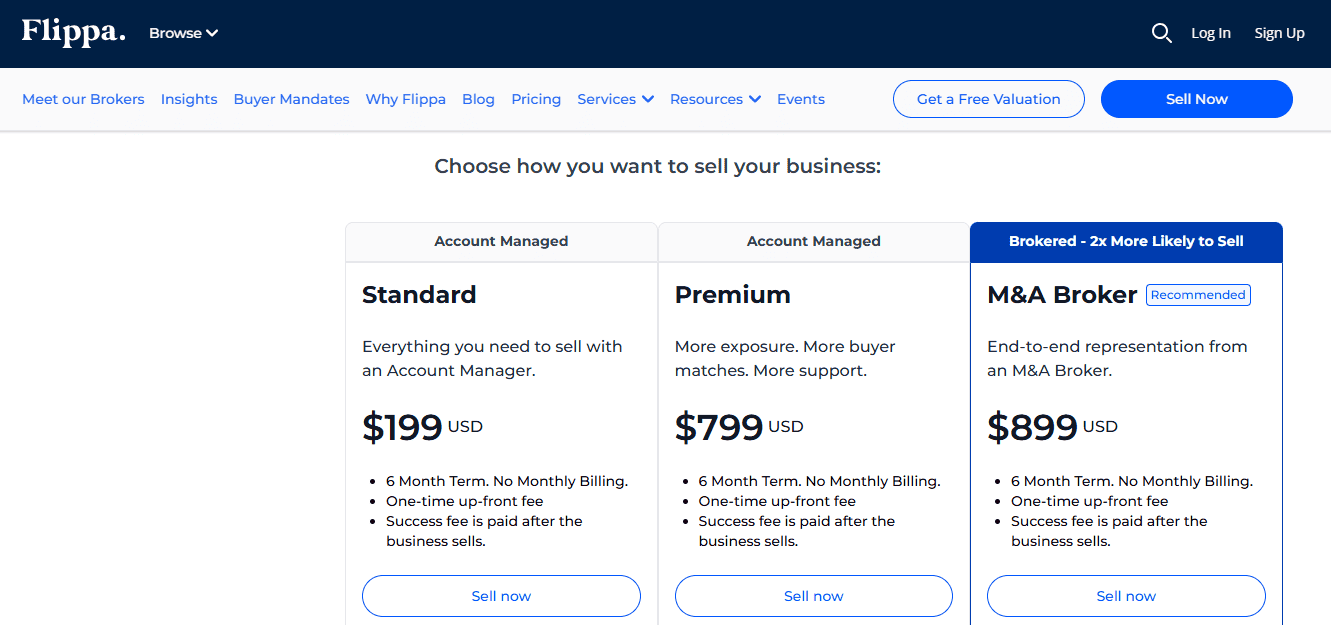Click the search magnifier icon
1331x625 pixels.
coord(1161,33)
